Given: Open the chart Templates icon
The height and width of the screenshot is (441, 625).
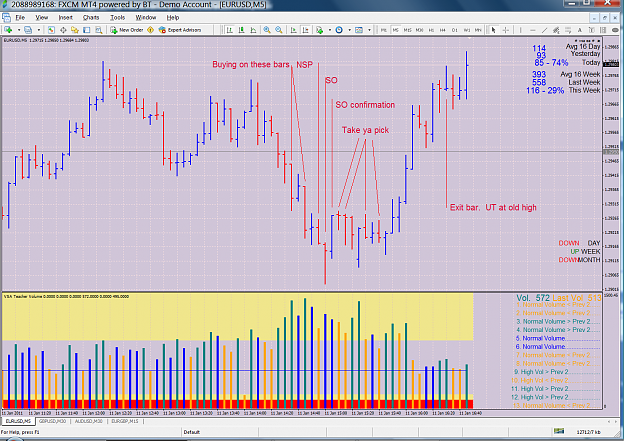Looking at the screenshot, I should pyautogui.click(x=359, y=30).
